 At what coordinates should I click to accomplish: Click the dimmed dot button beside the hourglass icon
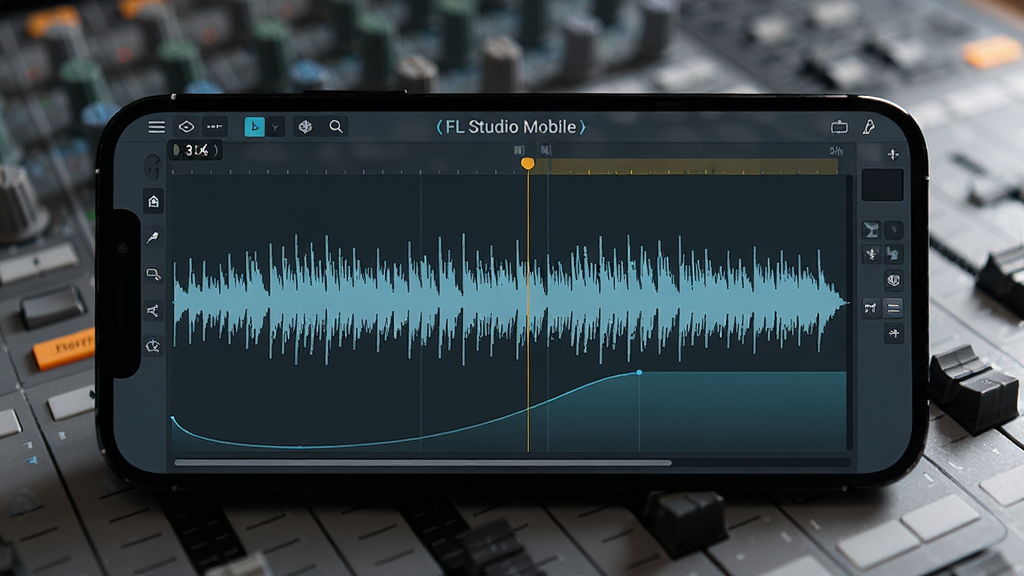(894, 230)
